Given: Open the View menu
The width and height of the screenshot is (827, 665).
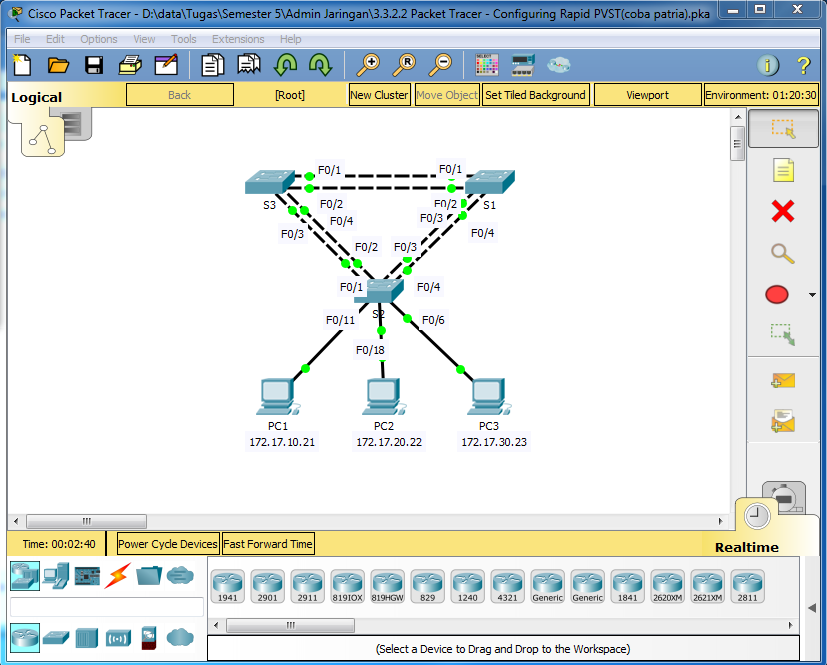Looking at the screenshot, I should coord(144,39).
